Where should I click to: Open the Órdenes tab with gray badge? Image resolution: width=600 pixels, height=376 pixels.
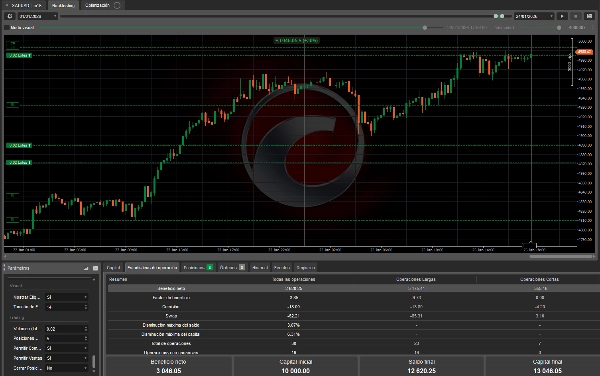(232, 267)
